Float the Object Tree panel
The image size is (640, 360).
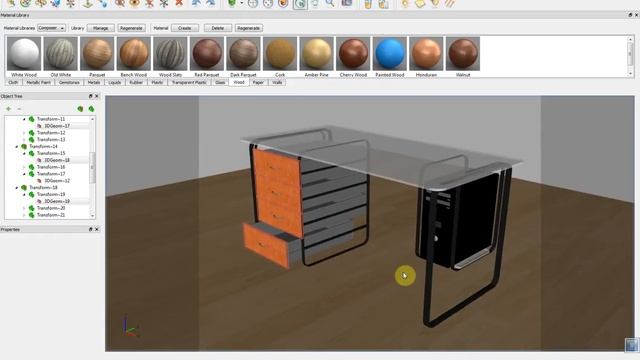pos(91,96)
